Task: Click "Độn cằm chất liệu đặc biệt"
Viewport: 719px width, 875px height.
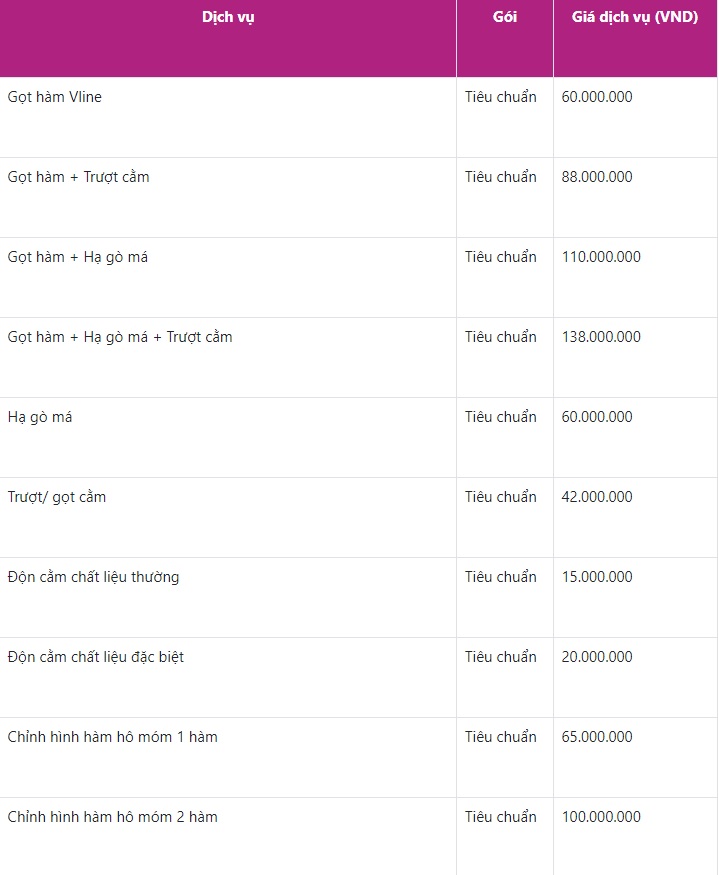Action: 96,657
